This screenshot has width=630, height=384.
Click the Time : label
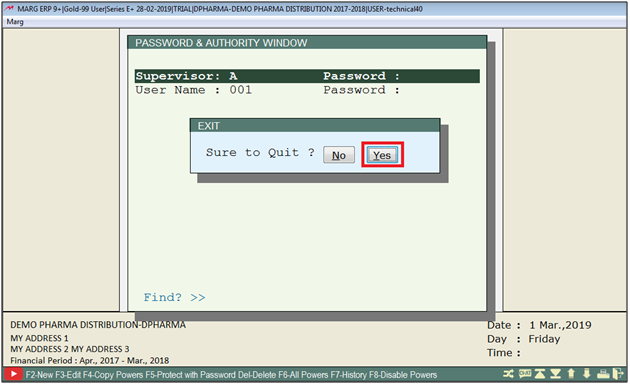click(x=504, y=353)
